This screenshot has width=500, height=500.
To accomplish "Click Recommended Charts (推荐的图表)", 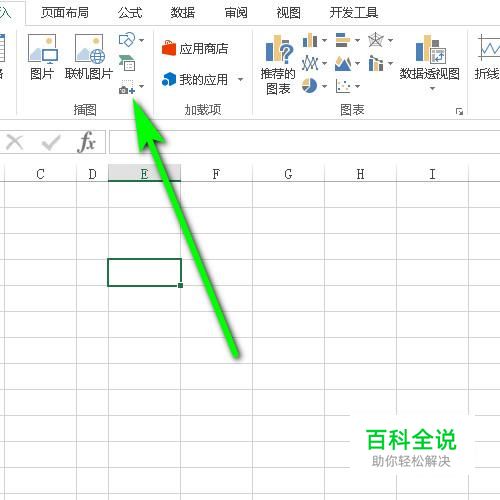I will tap(278, 65).
